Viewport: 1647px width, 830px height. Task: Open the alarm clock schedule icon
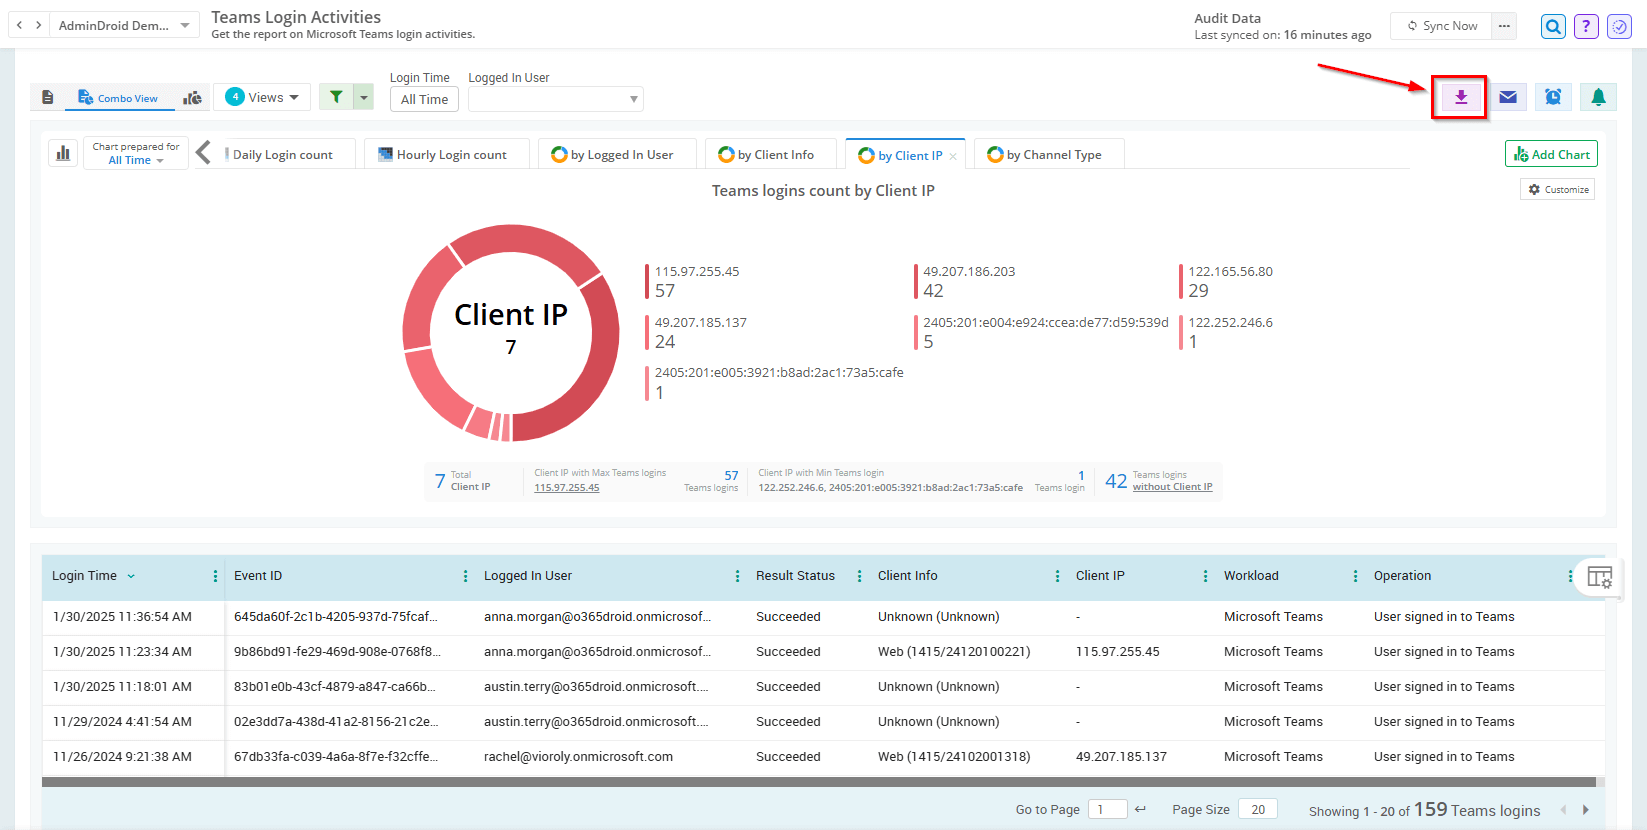[x=1553, y=97]
